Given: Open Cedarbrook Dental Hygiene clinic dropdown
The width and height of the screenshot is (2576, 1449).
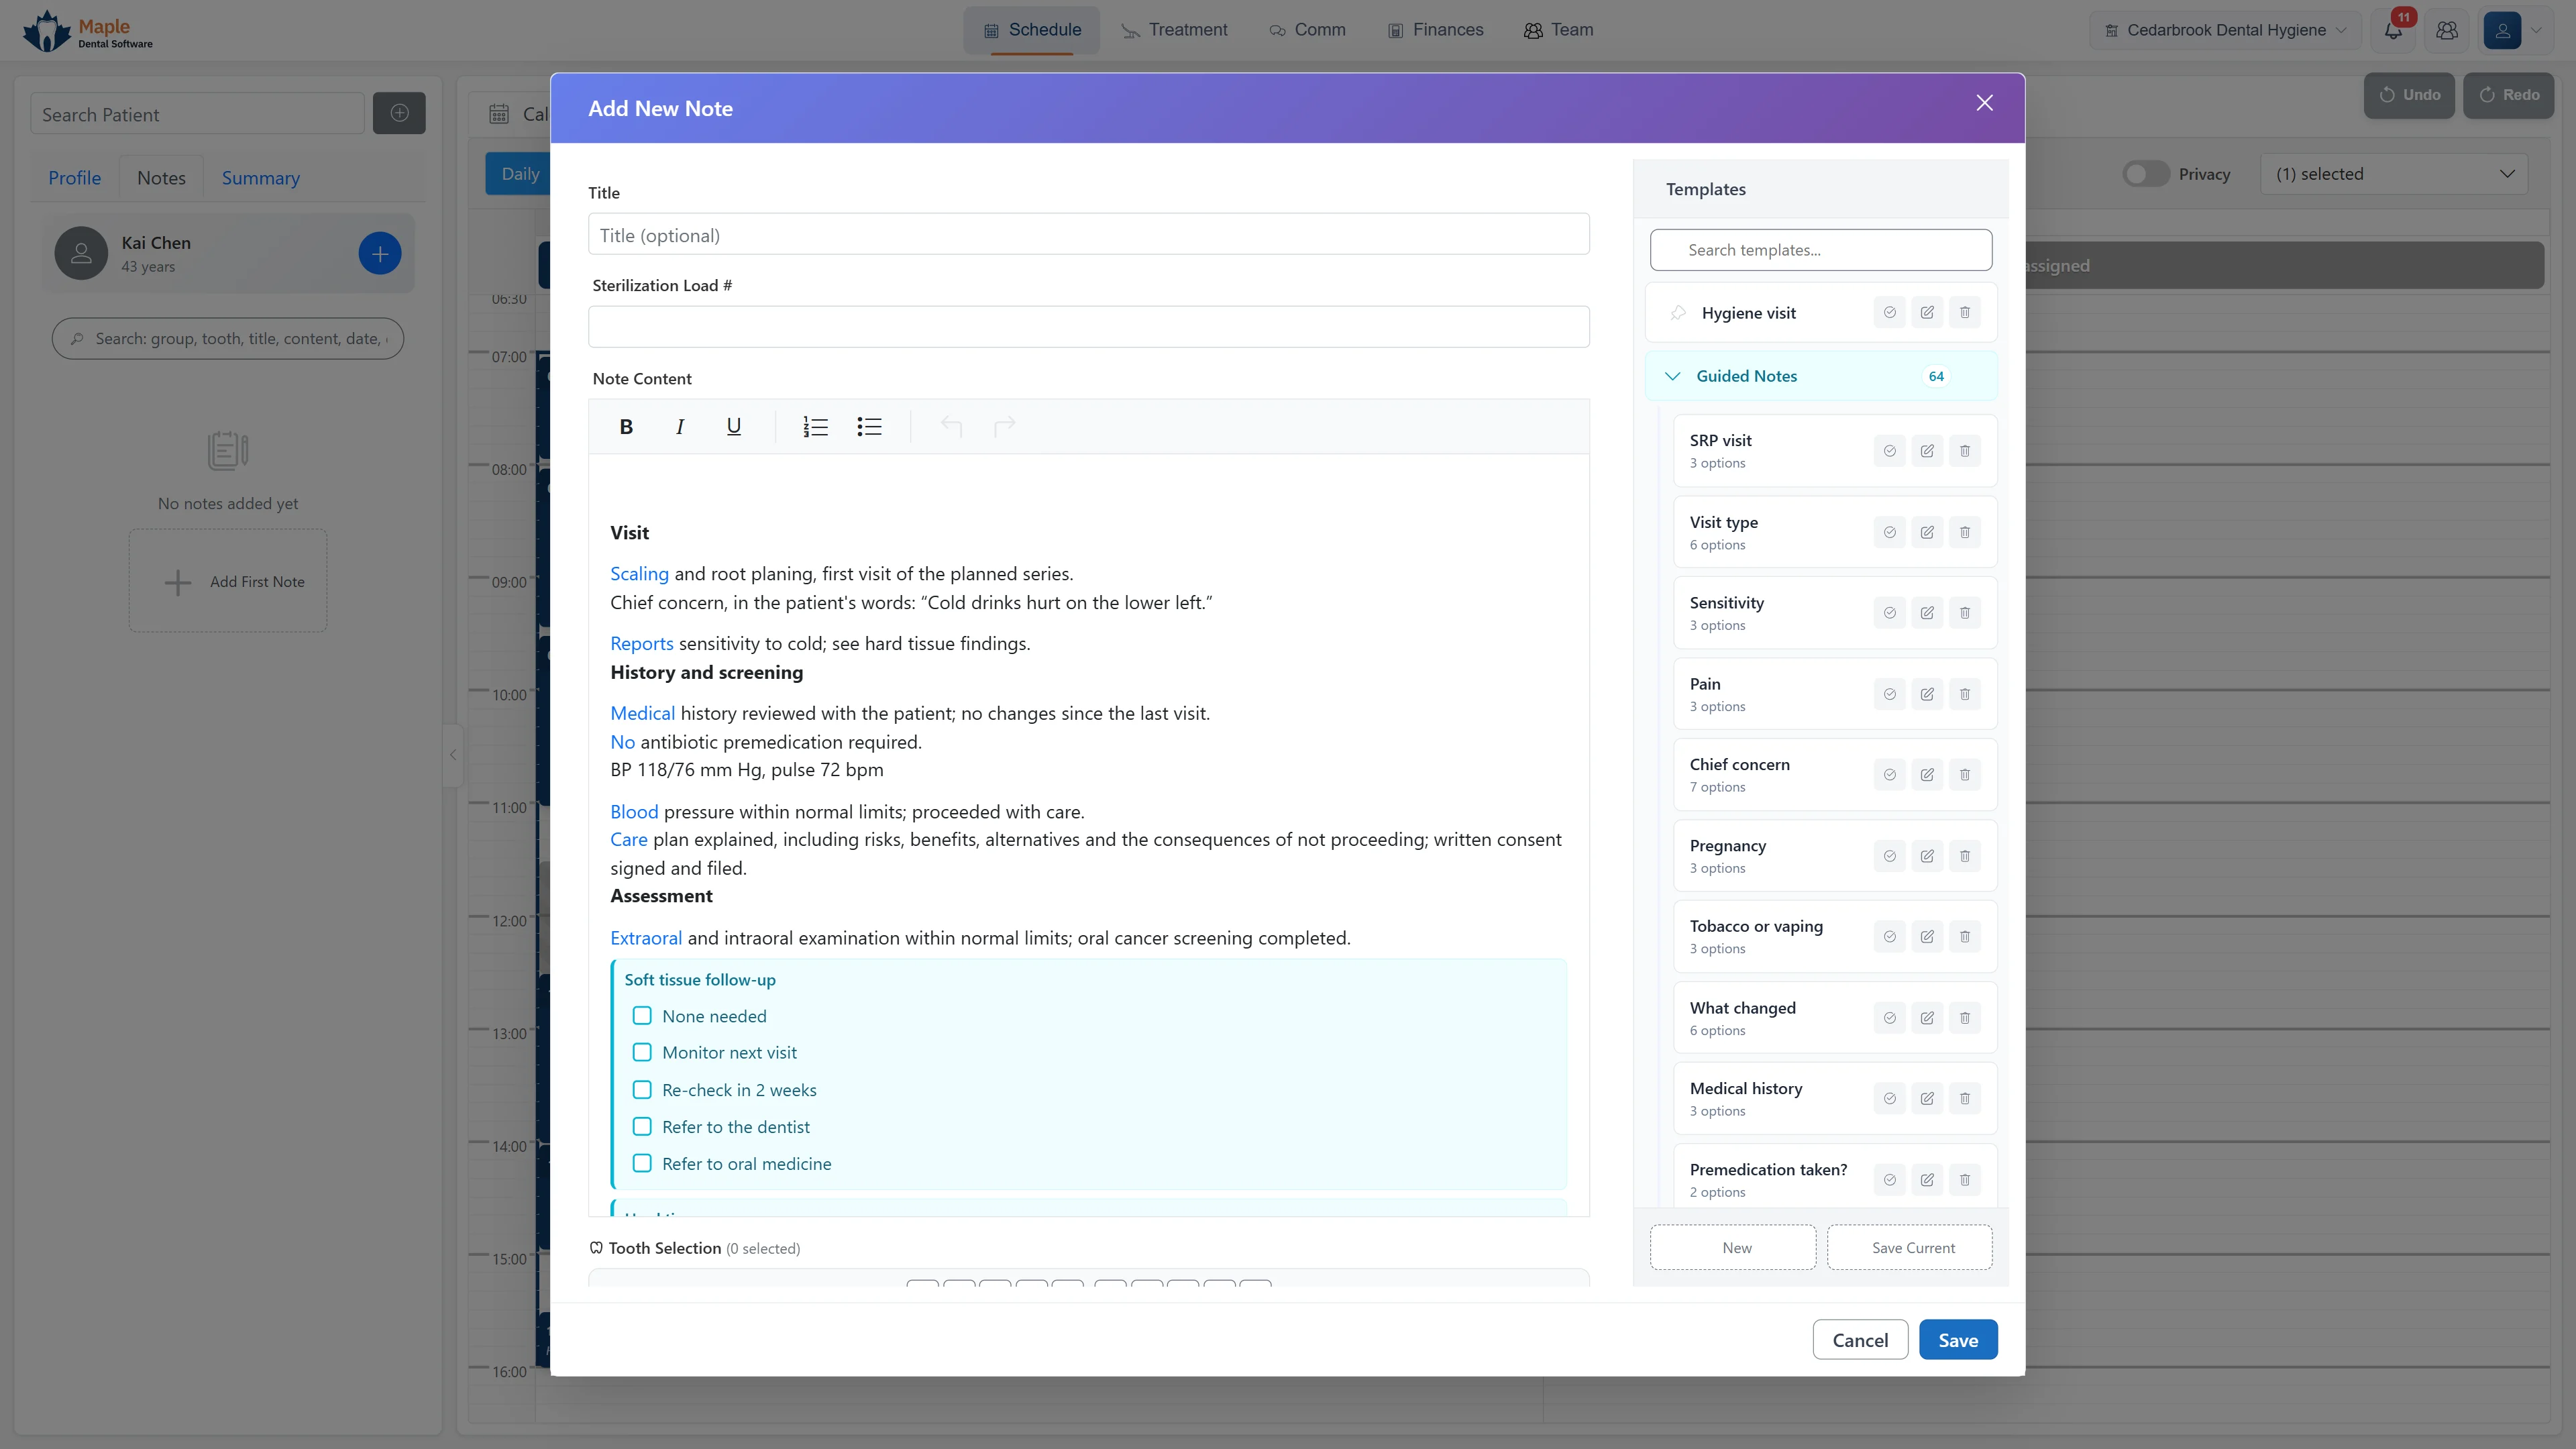Looking at the screenshot, I should (x=2225, y=30).
